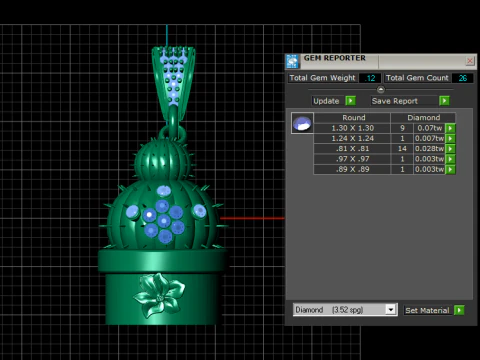Click the Total Gem Count label
The height and width of the screenshot is (360, 480).
[x=417, y=78]
